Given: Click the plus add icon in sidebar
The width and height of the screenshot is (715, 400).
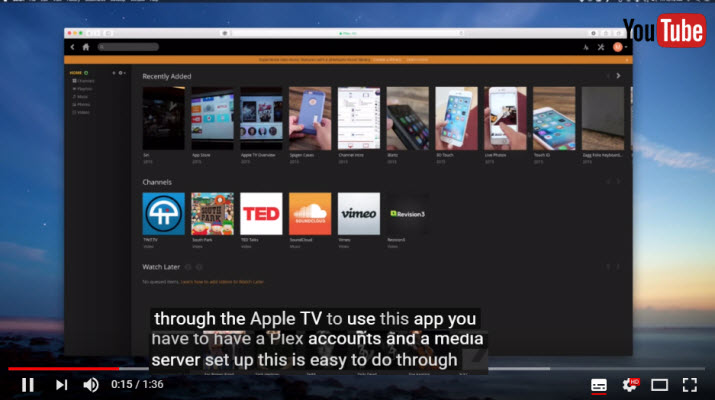Looking at the screenshot, I should [x=114, y=73].
